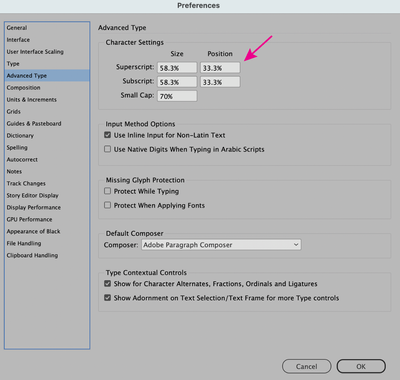400x380 pixels.
Task: Toggle Show Adornment on Text Selection checkbox
Action: pyautogui.click(x=107, y=298)
